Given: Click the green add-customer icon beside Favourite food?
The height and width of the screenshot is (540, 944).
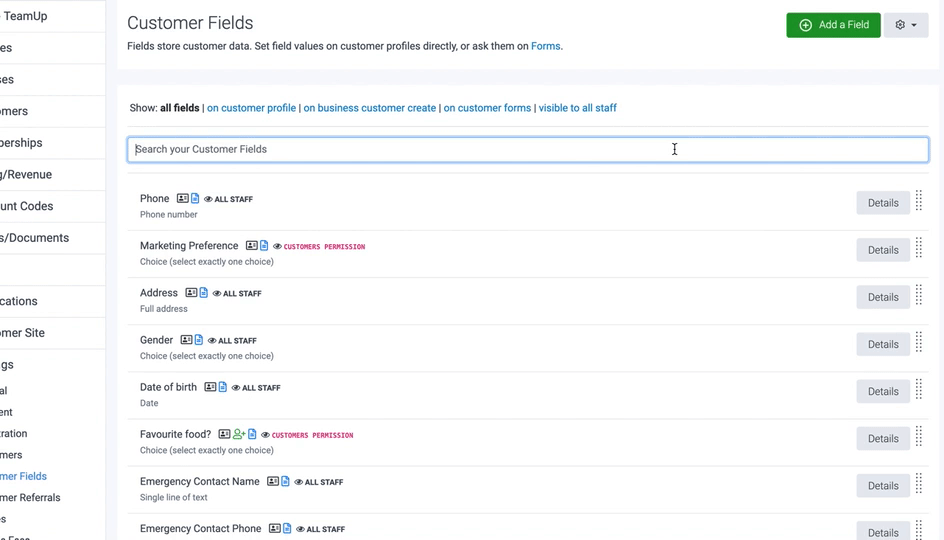Looking at the screenshot, I should (239, 434).
